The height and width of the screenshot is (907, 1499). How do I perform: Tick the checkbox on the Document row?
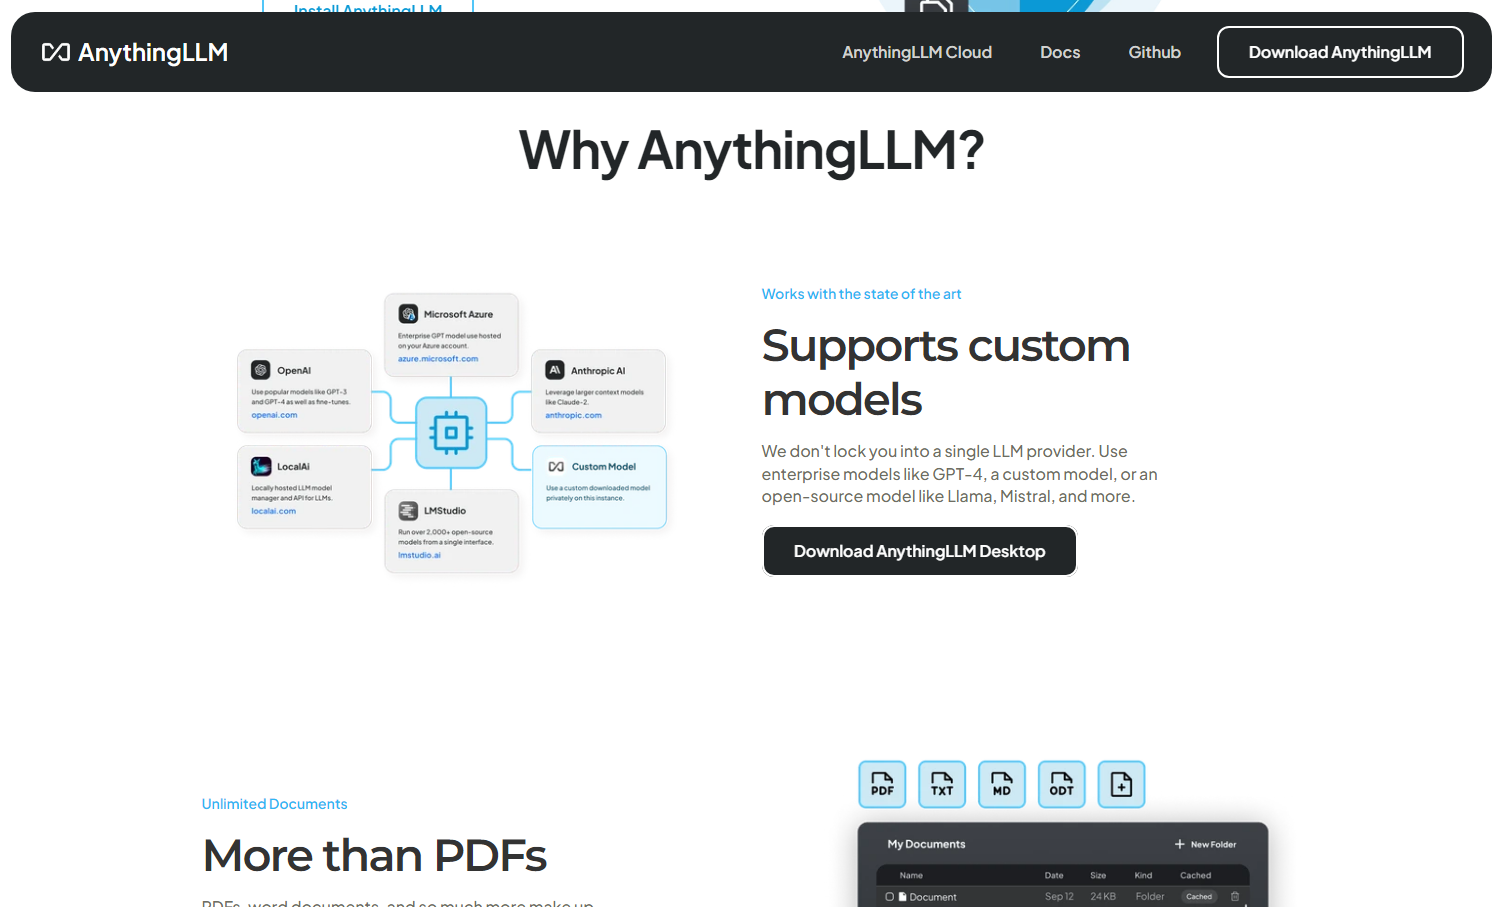pos(889,897)
